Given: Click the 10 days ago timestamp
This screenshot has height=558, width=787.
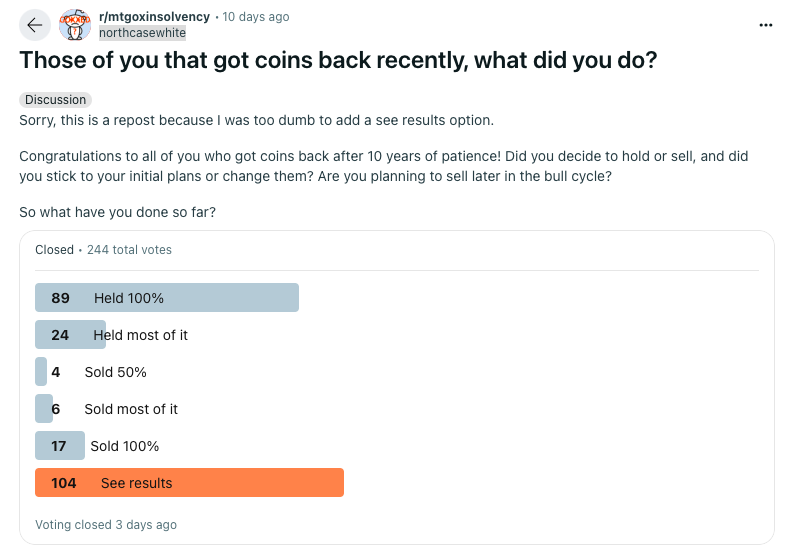Looking at the screenshot, I should [x=256, y=17].
